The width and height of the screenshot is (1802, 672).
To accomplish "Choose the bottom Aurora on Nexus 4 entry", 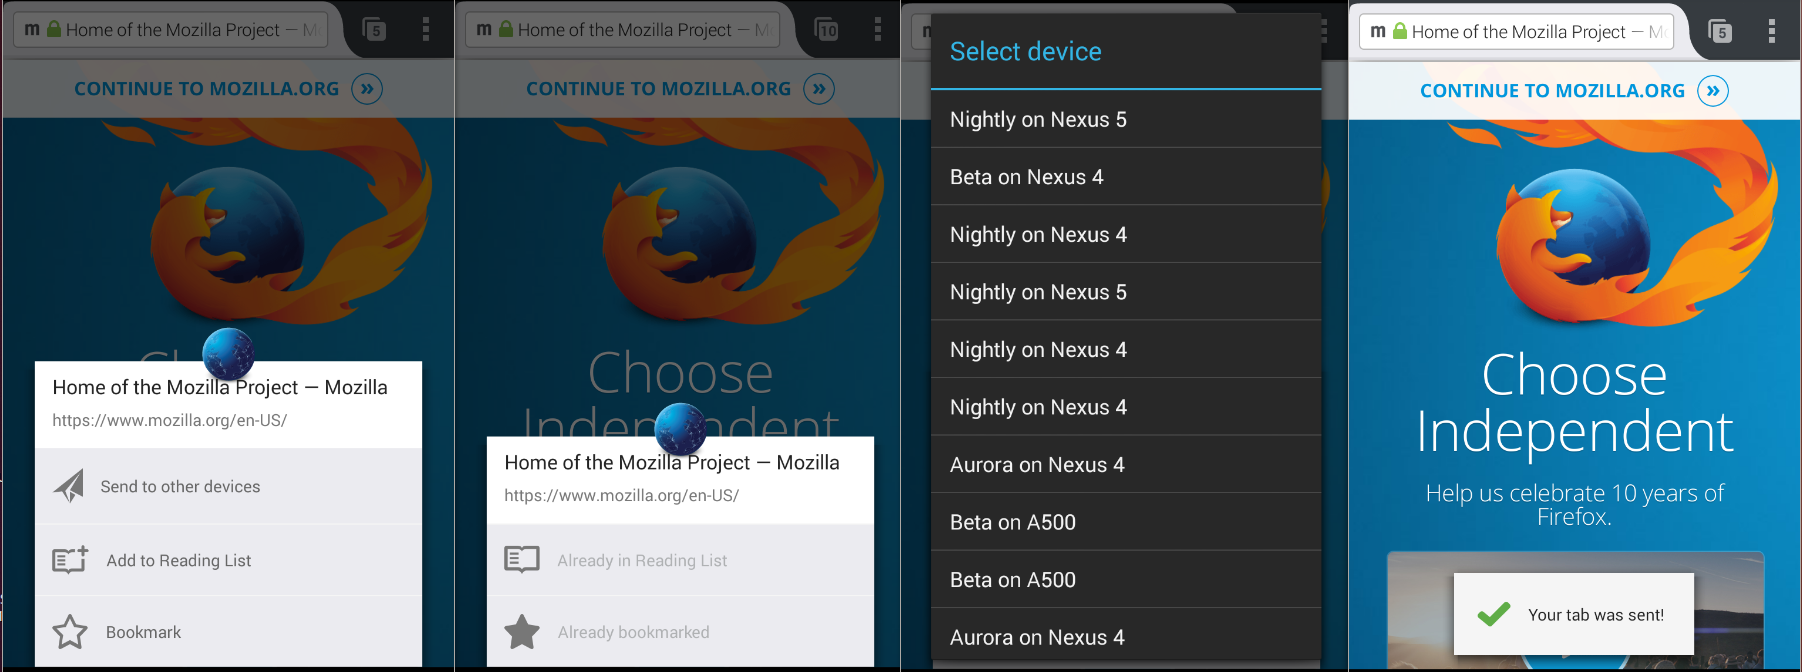I will coord(1037,637).
